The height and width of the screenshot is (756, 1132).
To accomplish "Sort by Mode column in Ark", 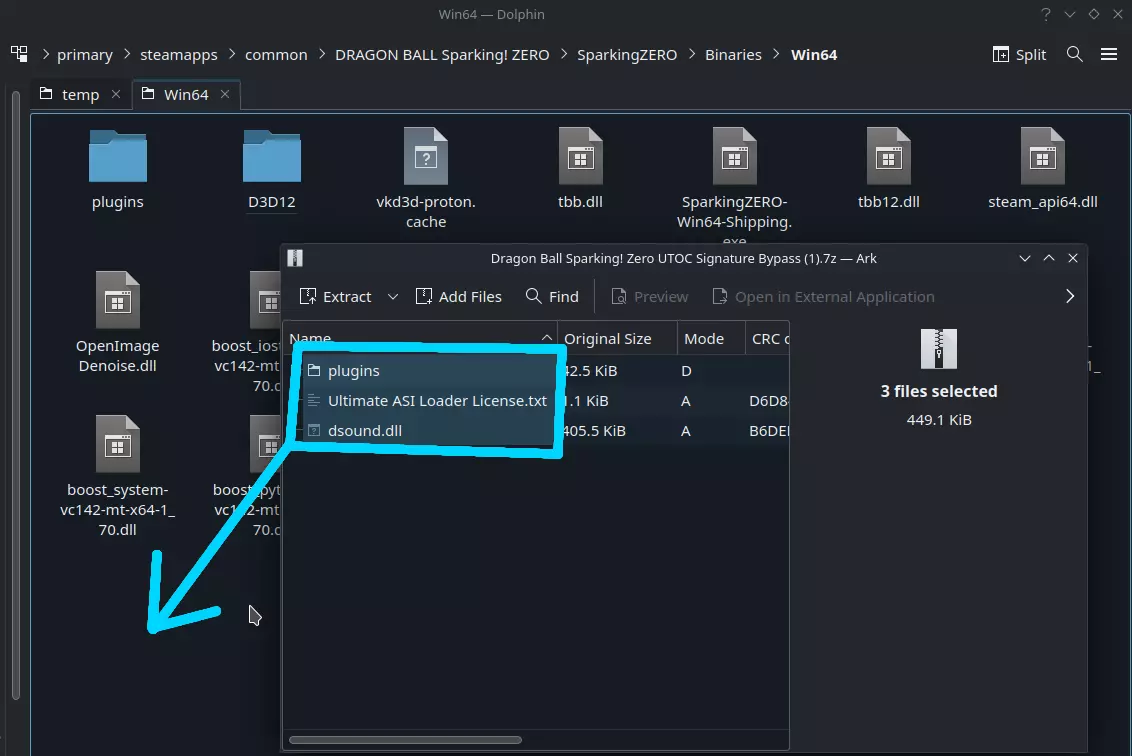I will pyautogui.click(x=710, y=339).
